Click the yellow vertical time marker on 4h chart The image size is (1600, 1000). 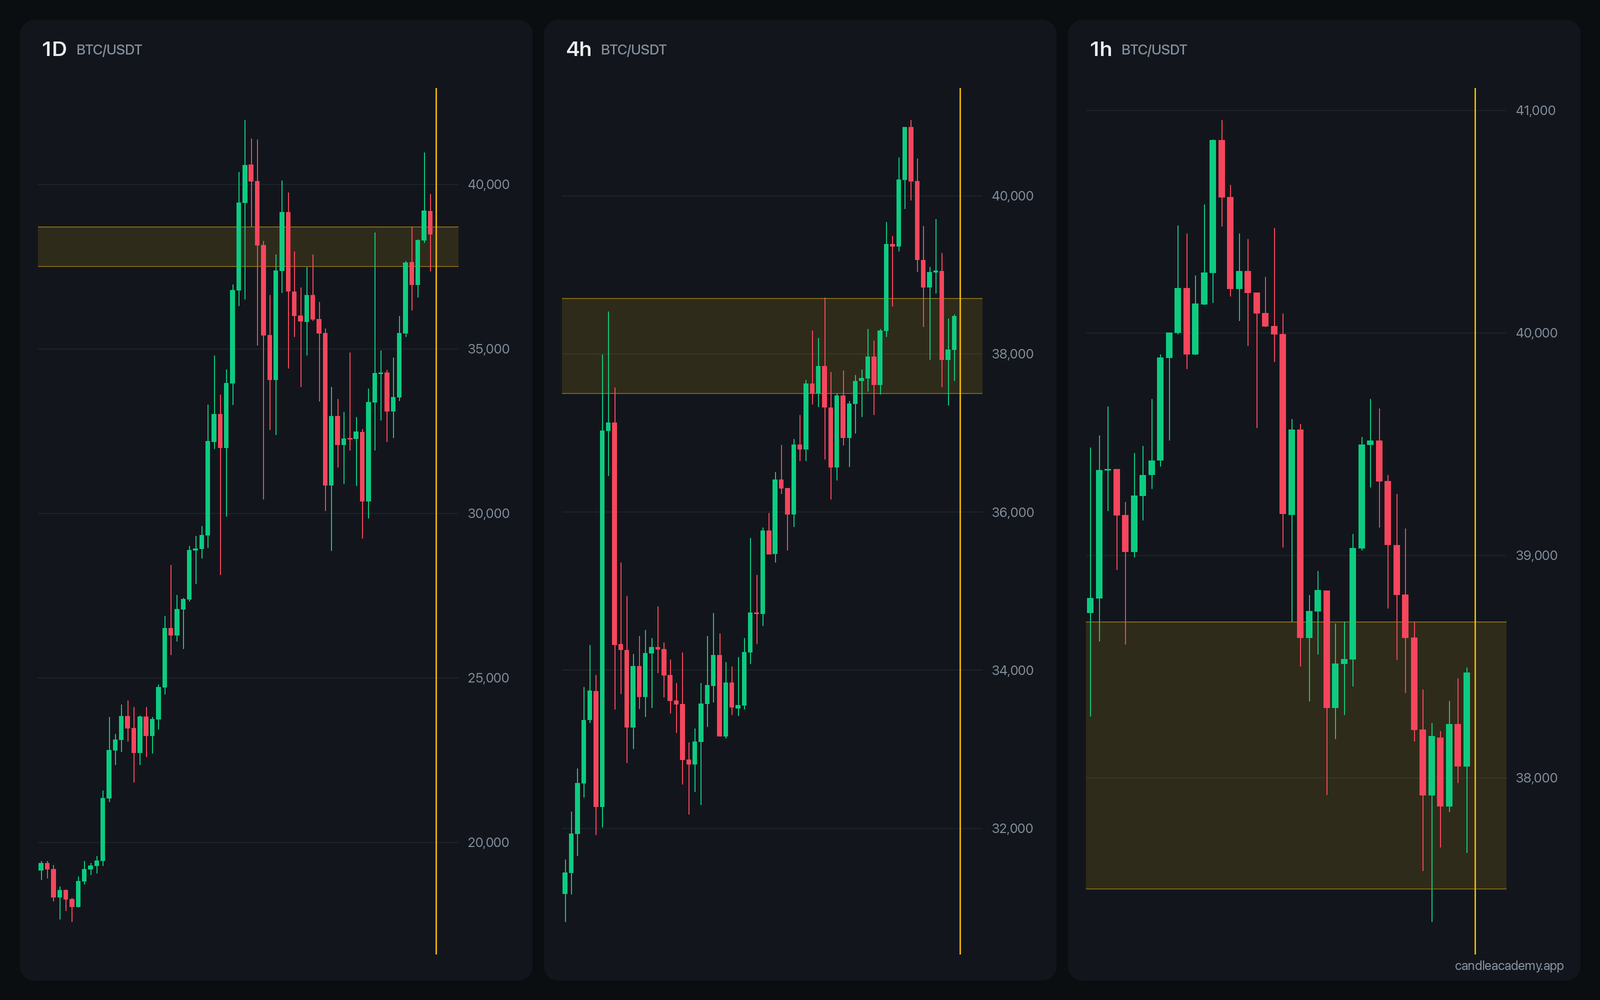(960, 520)
